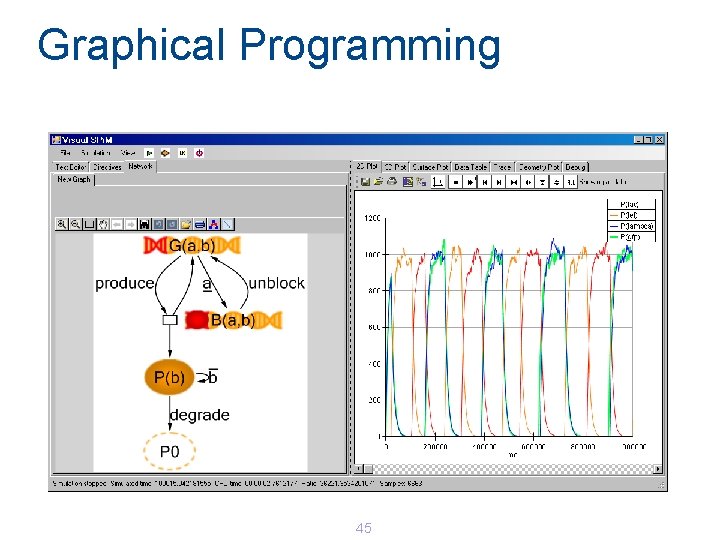Click the orange legend entry in plot
This screenshot has height=540, width=720.
[x=632, y=215]
